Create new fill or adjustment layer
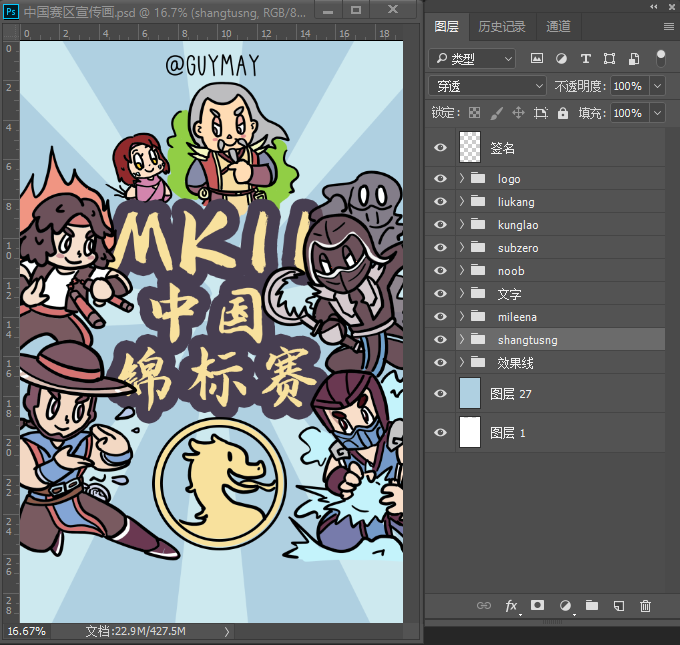Viewport: 680px width, 645px height. 565,606
